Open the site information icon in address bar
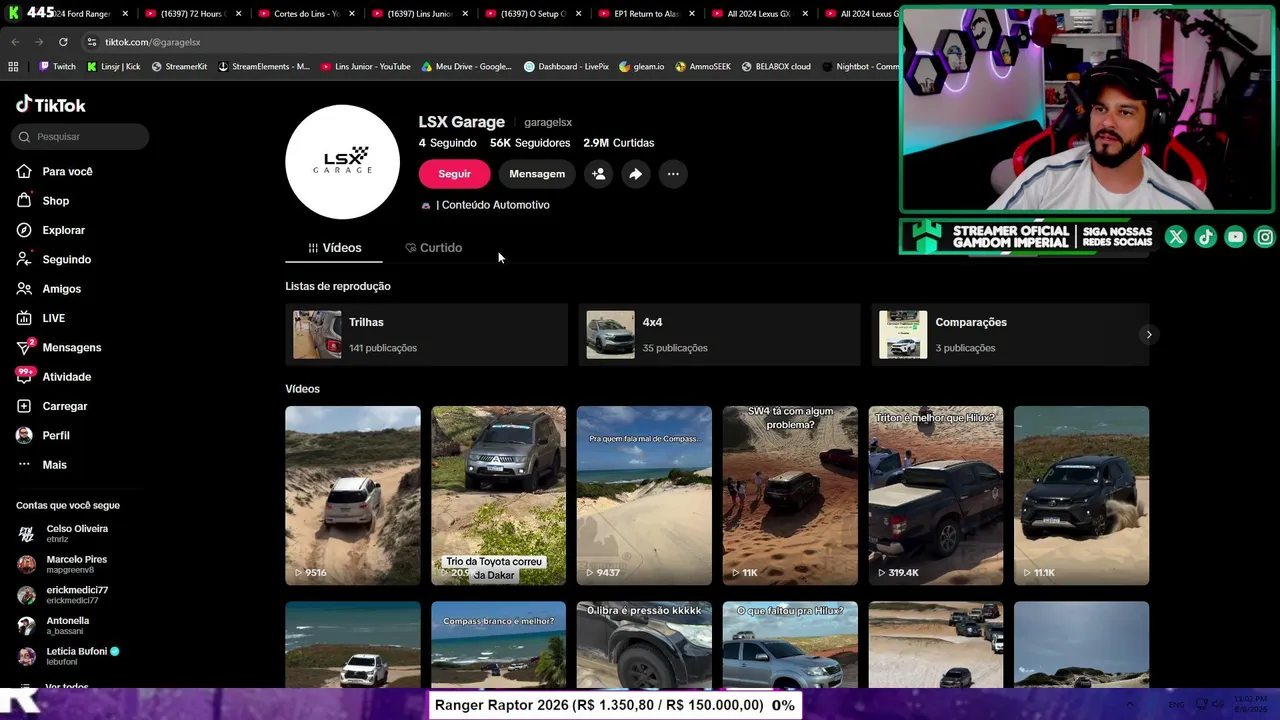Screen dimensions: 1280x720 tap(92, 42)
